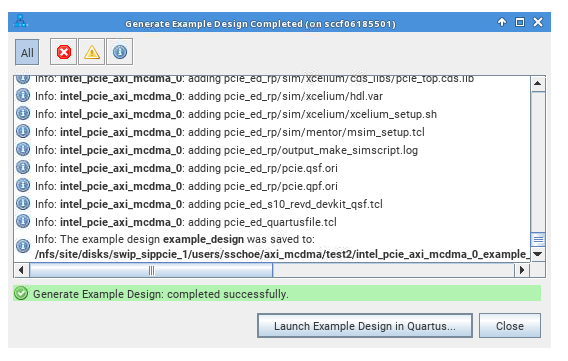The image size is (568, 361).
Task: Click the info icon beside msim_setup.tcl message
Action: [23, 131]
